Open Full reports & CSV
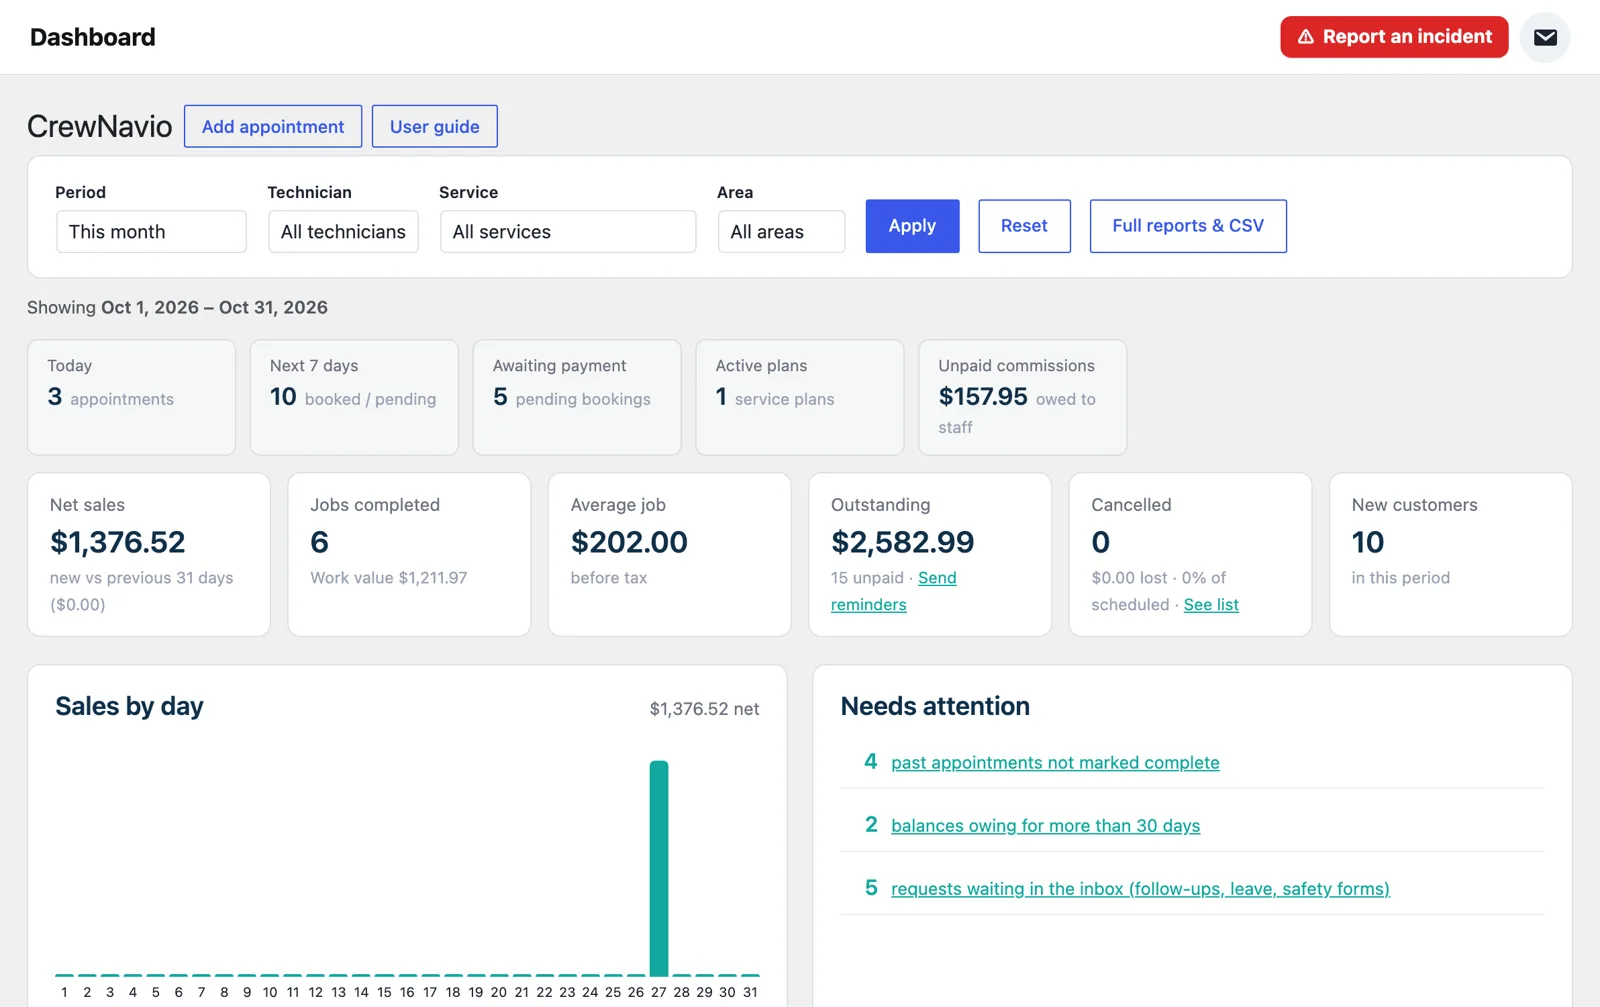 click(x=1188, y=226)
